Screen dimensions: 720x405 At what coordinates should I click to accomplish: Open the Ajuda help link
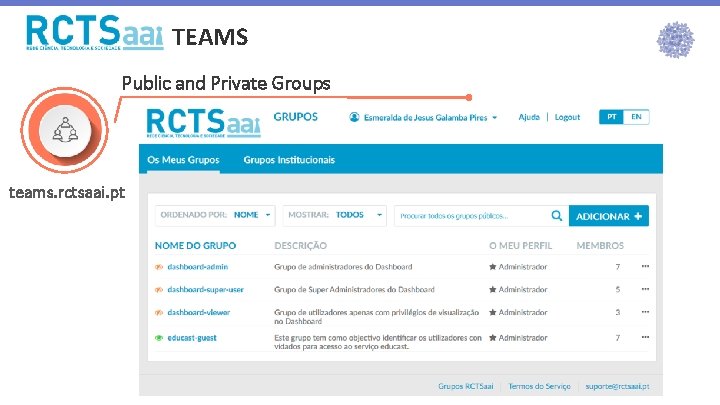pos(529,117)
